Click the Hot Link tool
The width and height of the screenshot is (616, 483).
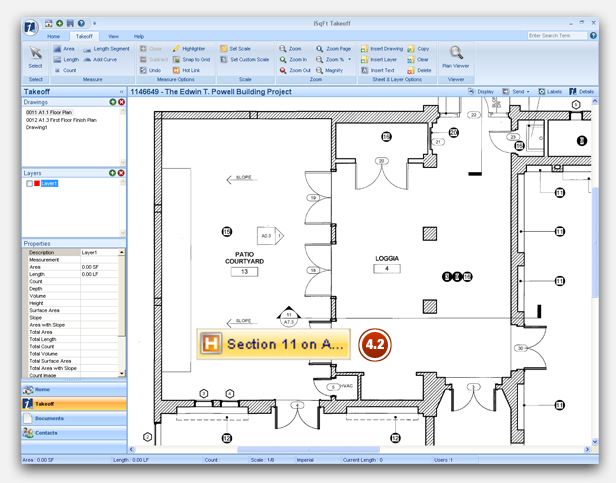tap(186, 70)
